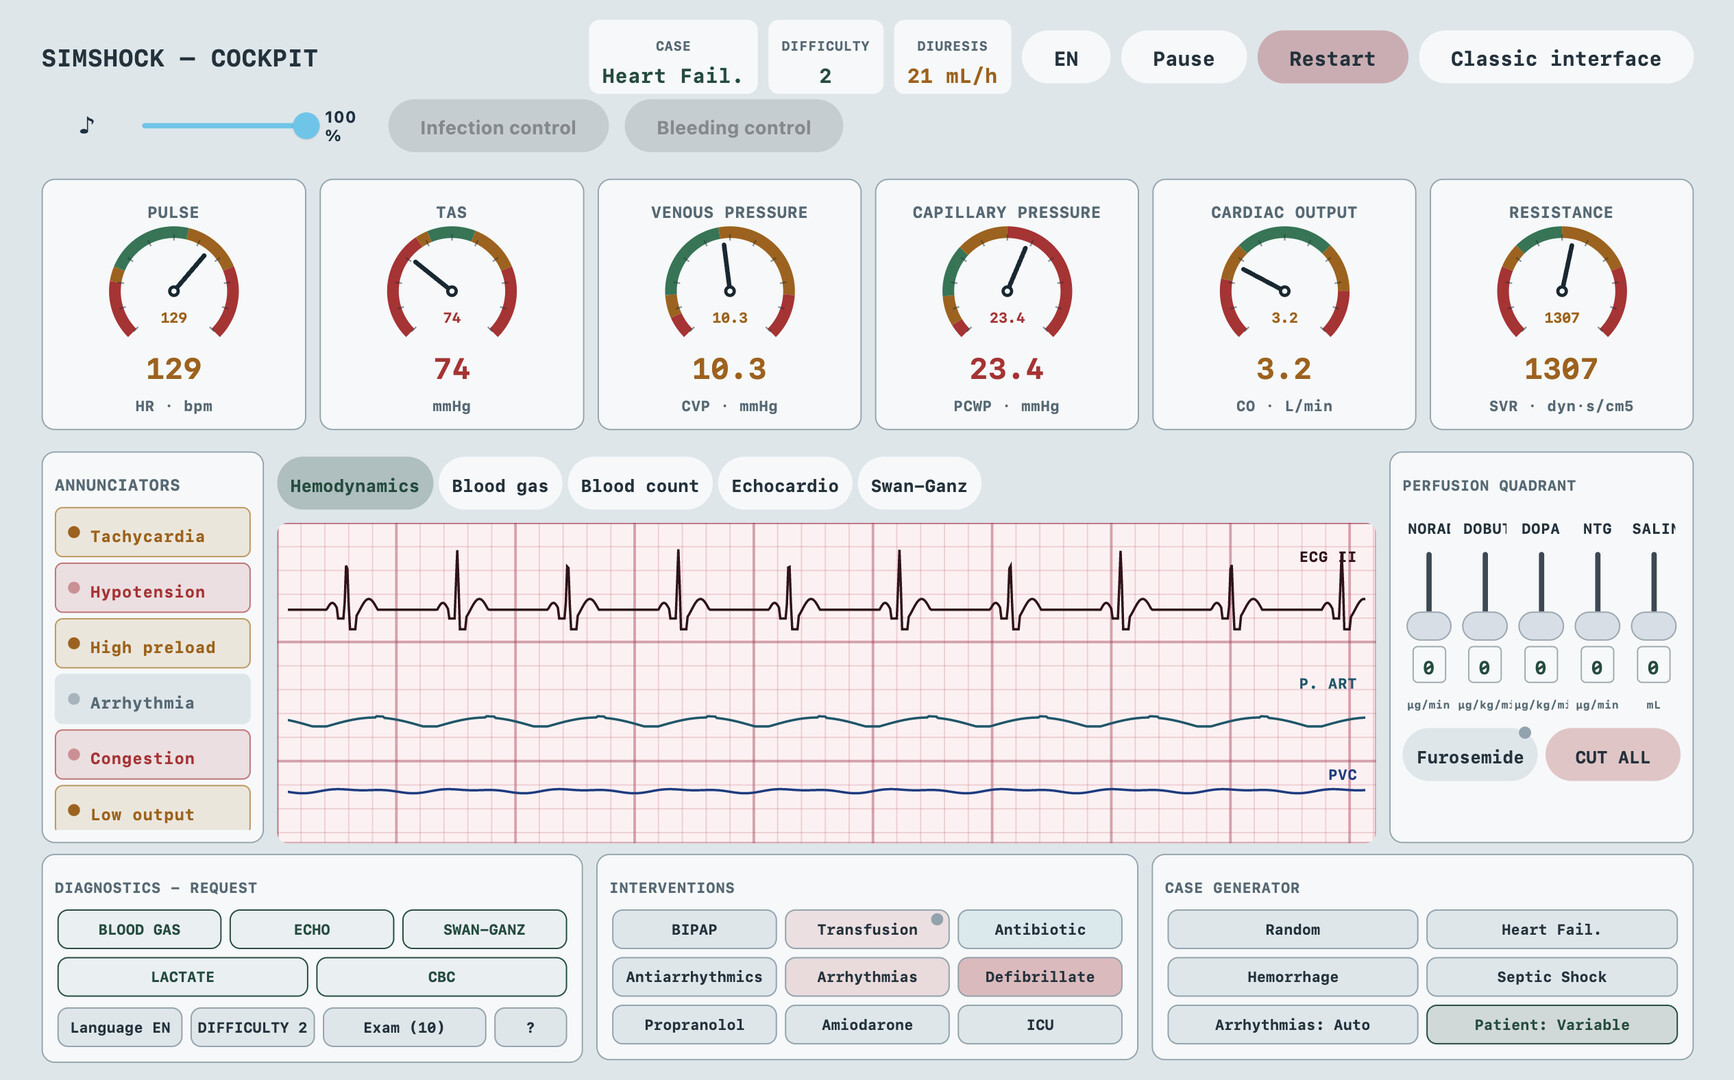
Task: Give Antibiotic intervention
Action: tap(1040, 929)
